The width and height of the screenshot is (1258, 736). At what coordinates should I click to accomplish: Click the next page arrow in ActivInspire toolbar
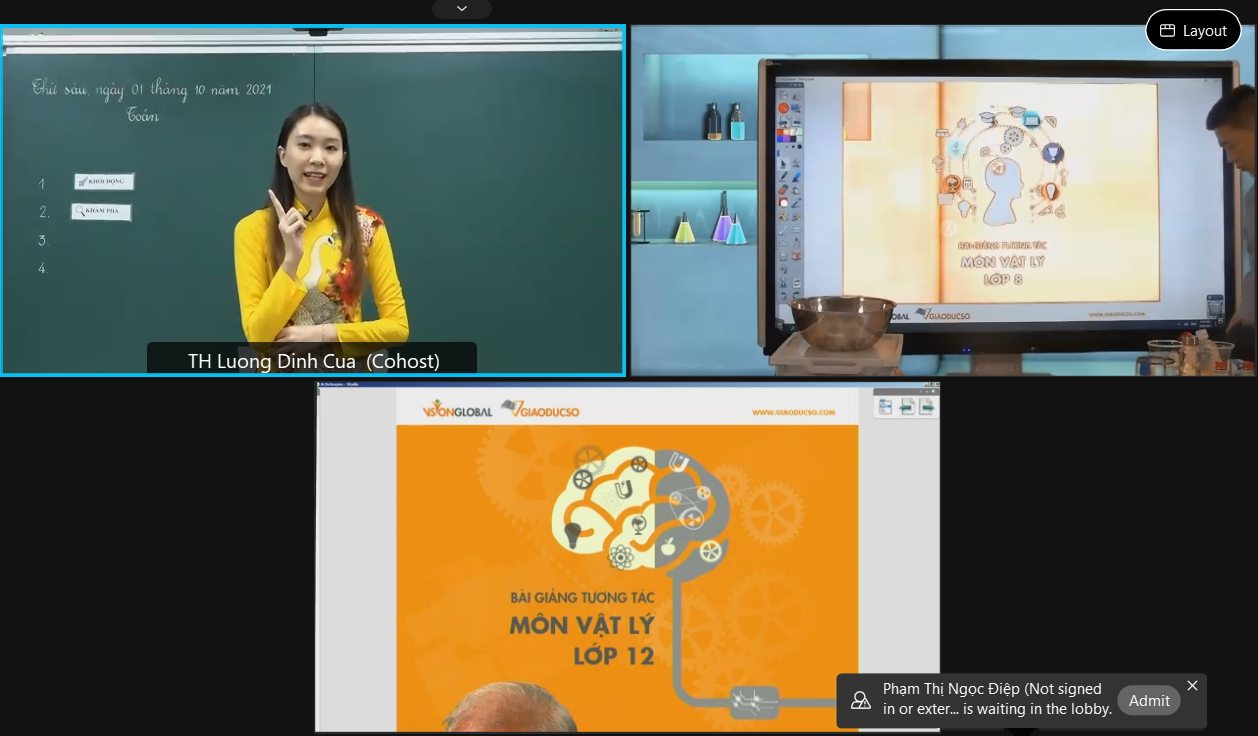927,406
